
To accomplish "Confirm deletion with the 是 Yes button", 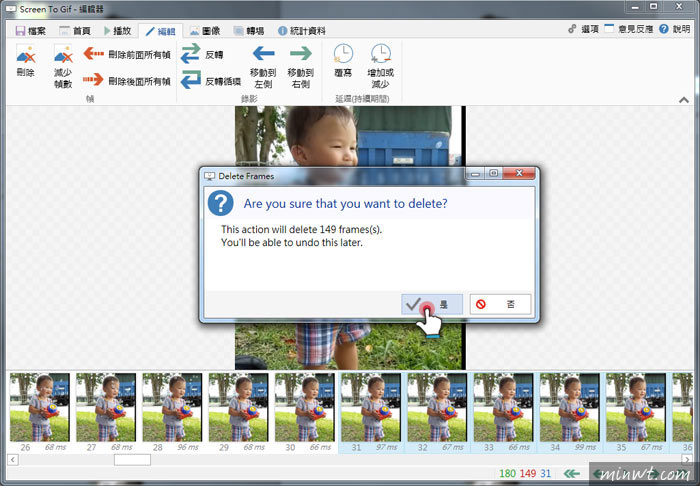I will click(x=432, y=304).
